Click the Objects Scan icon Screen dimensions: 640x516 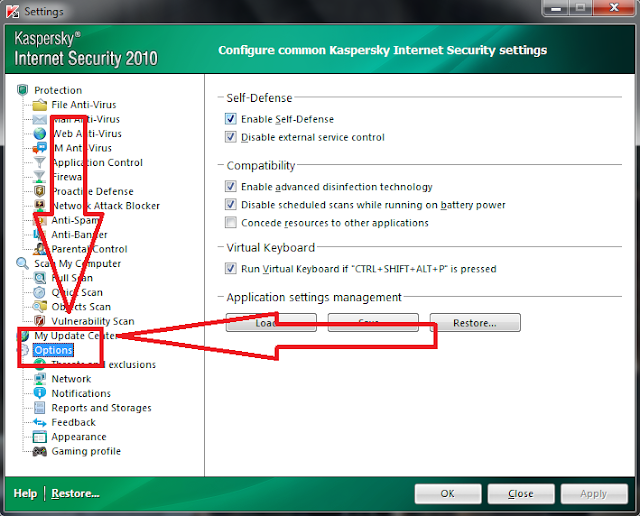tap(40, 306)
